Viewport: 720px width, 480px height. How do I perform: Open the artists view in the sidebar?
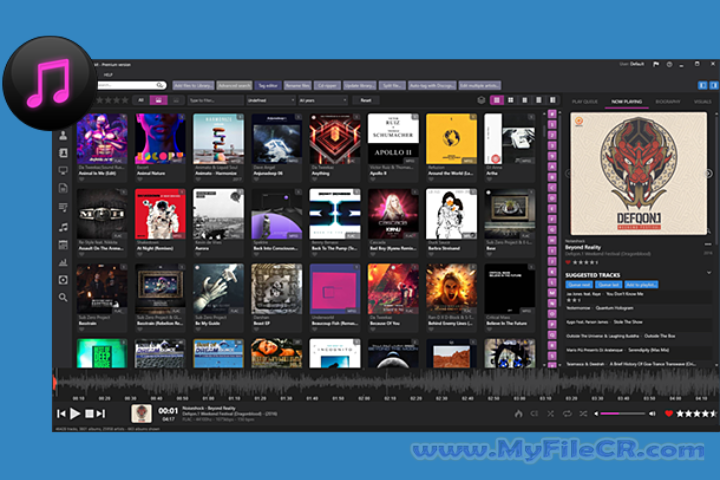(63, 136)
